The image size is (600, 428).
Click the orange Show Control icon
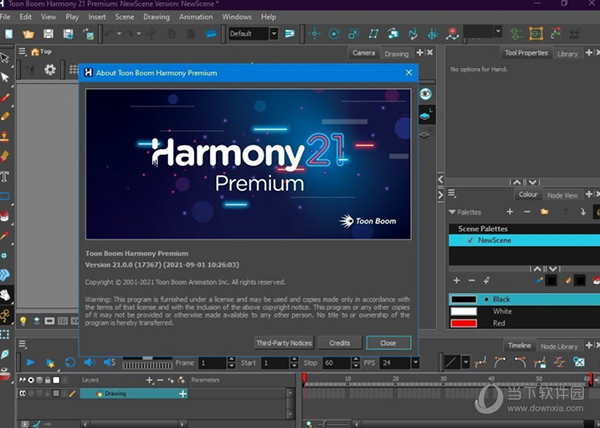(x=536, y=34)
